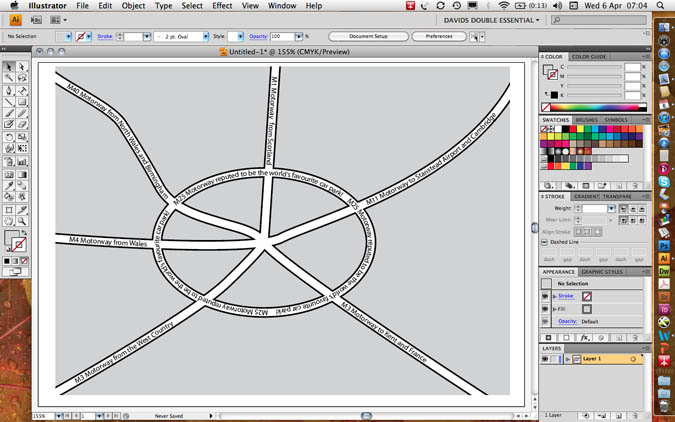Click the Document Setup button

tap(369, 36)
